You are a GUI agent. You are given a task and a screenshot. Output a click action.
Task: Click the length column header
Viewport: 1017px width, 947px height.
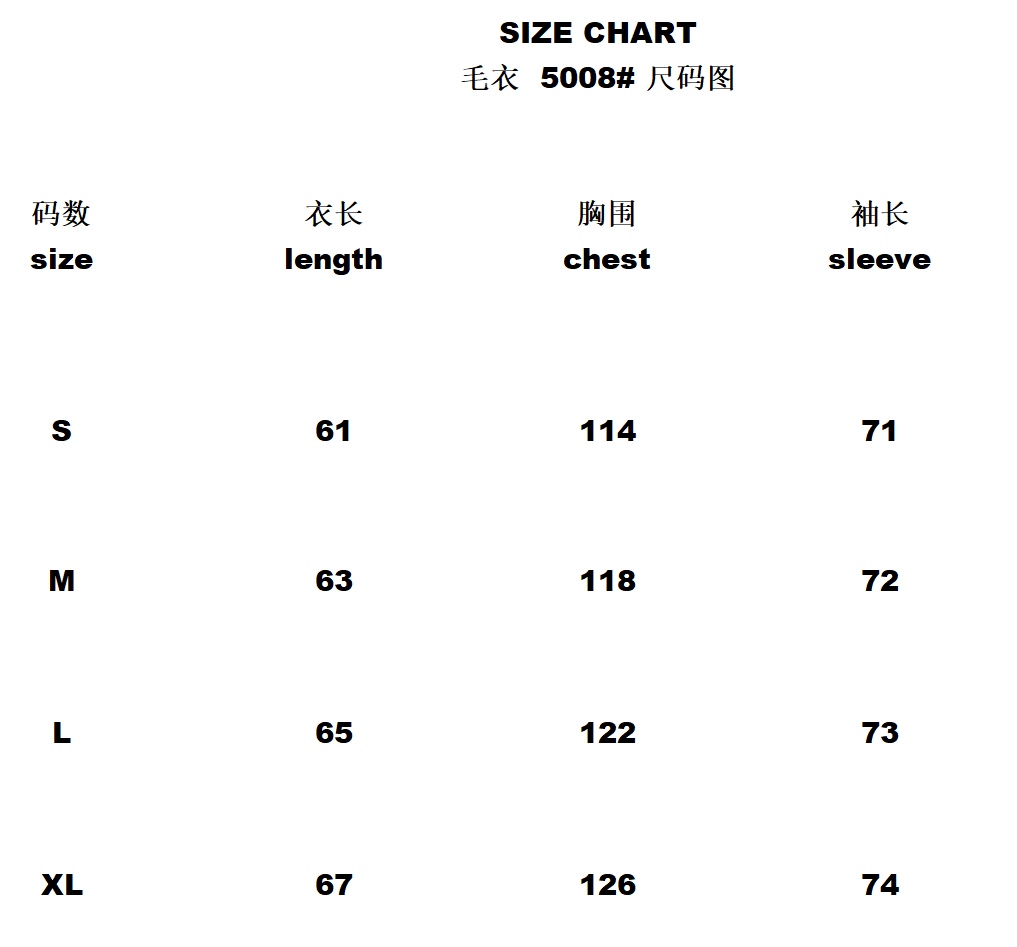333,259
